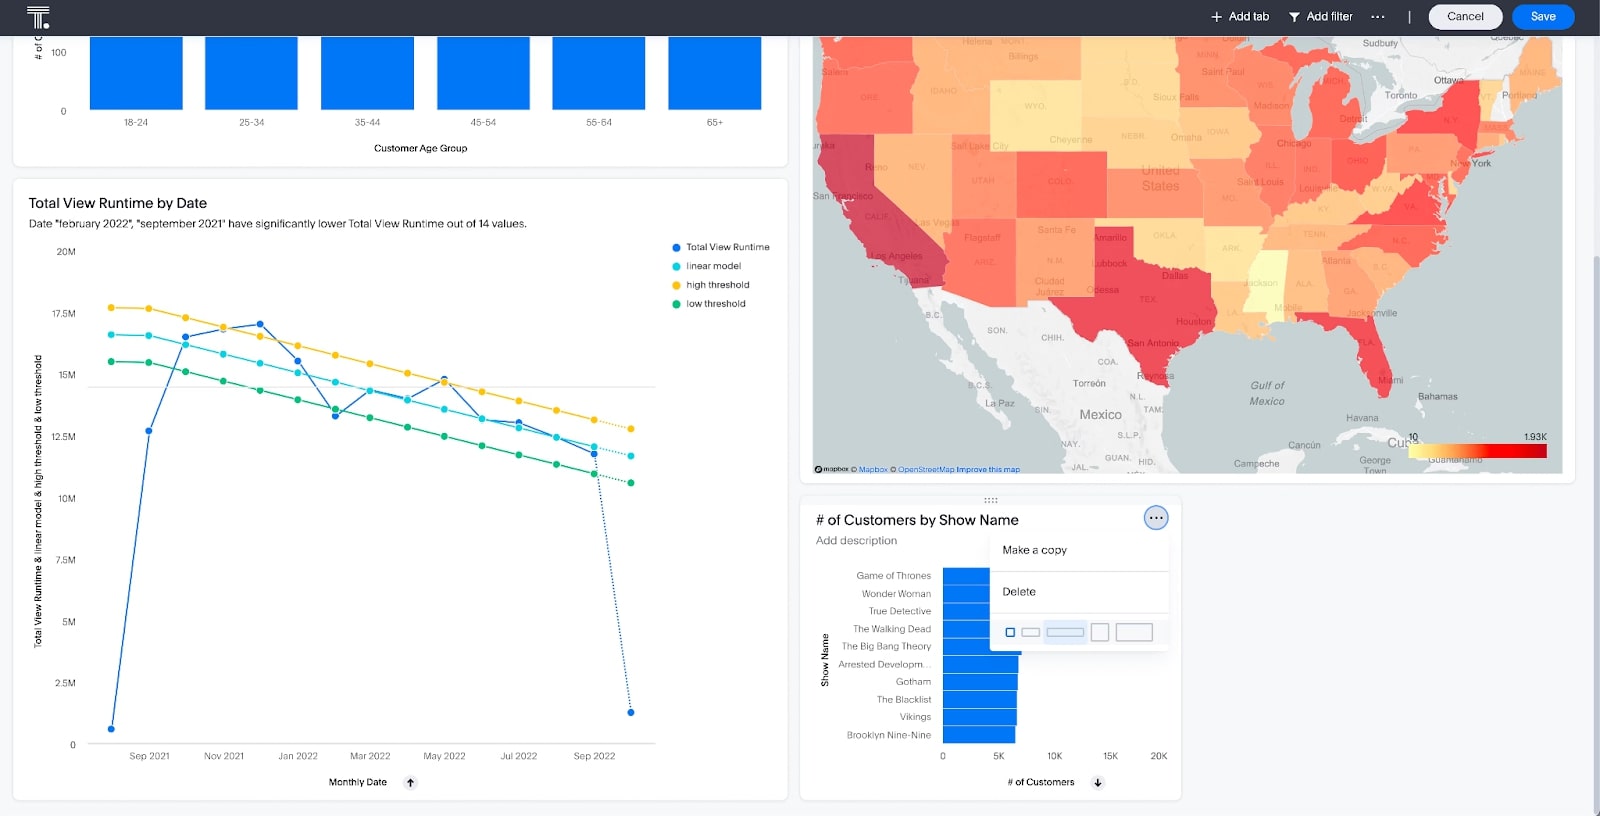Viewport: 1600px width, 816px height.
Task: Click the Show Name axis label
Action: click(x=825, y=660)
